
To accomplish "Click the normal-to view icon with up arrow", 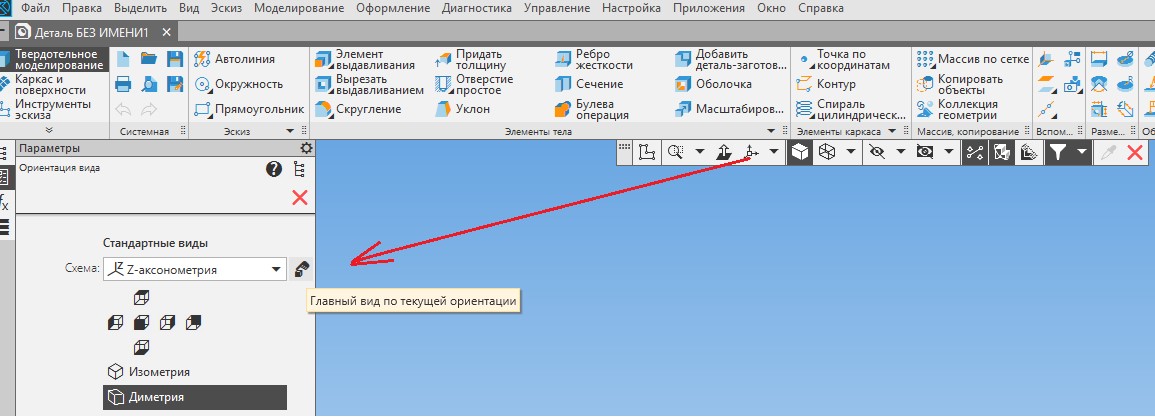I will [x=723, y=153].
